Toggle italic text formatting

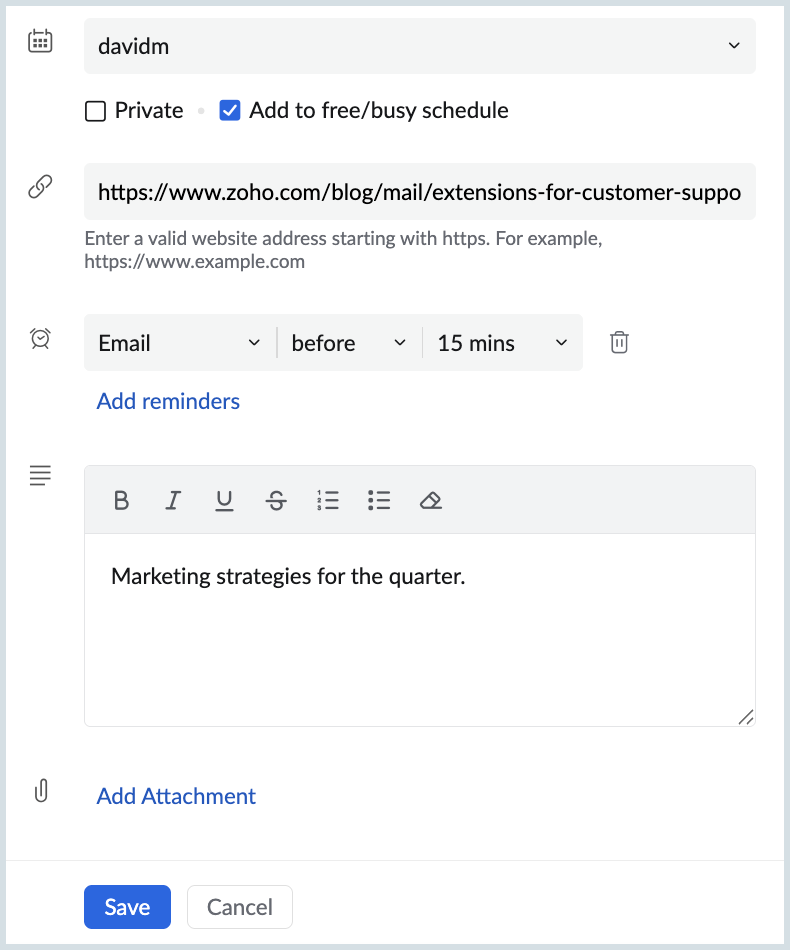(173, 500)
